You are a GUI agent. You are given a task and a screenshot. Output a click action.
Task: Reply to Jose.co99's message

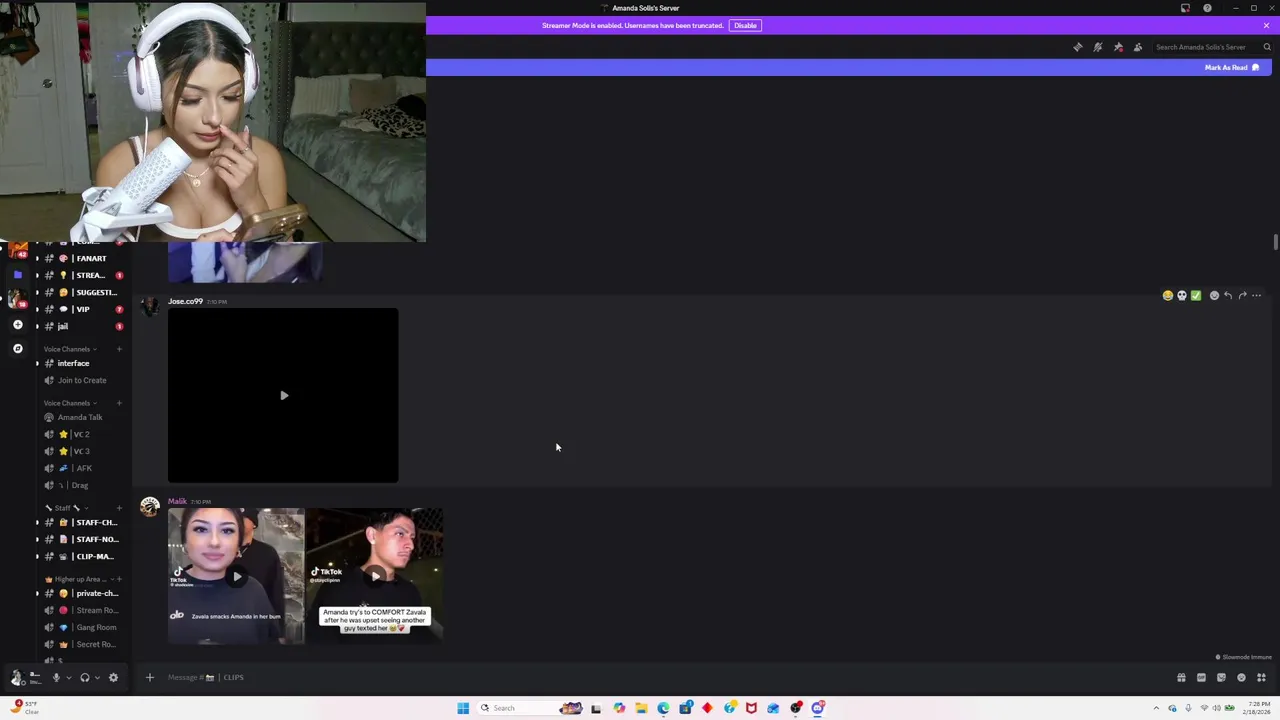[1228, 295]
